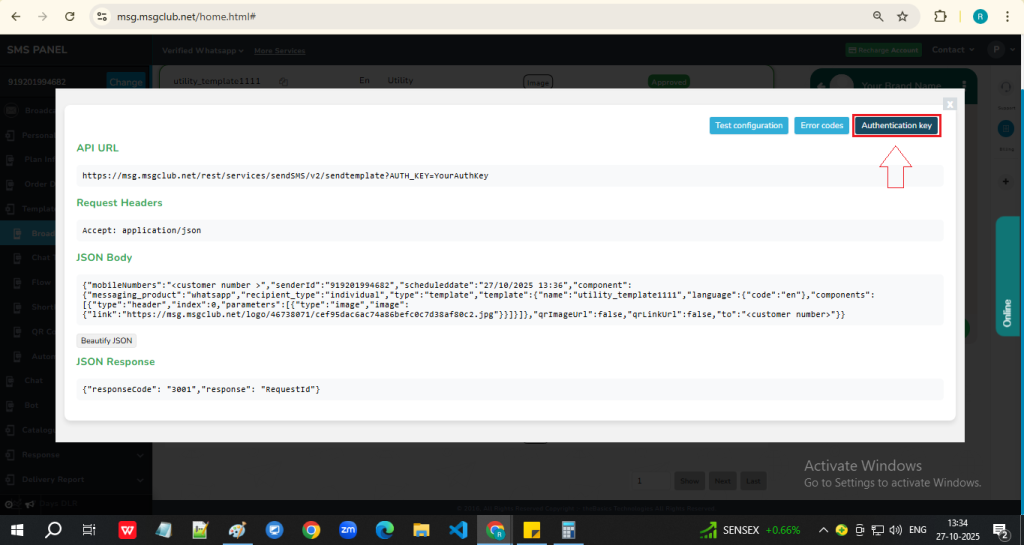The width and height of the screenshot is (1024, 545).
Task: Open the notification center icon
Action: [x=999, y=529]
